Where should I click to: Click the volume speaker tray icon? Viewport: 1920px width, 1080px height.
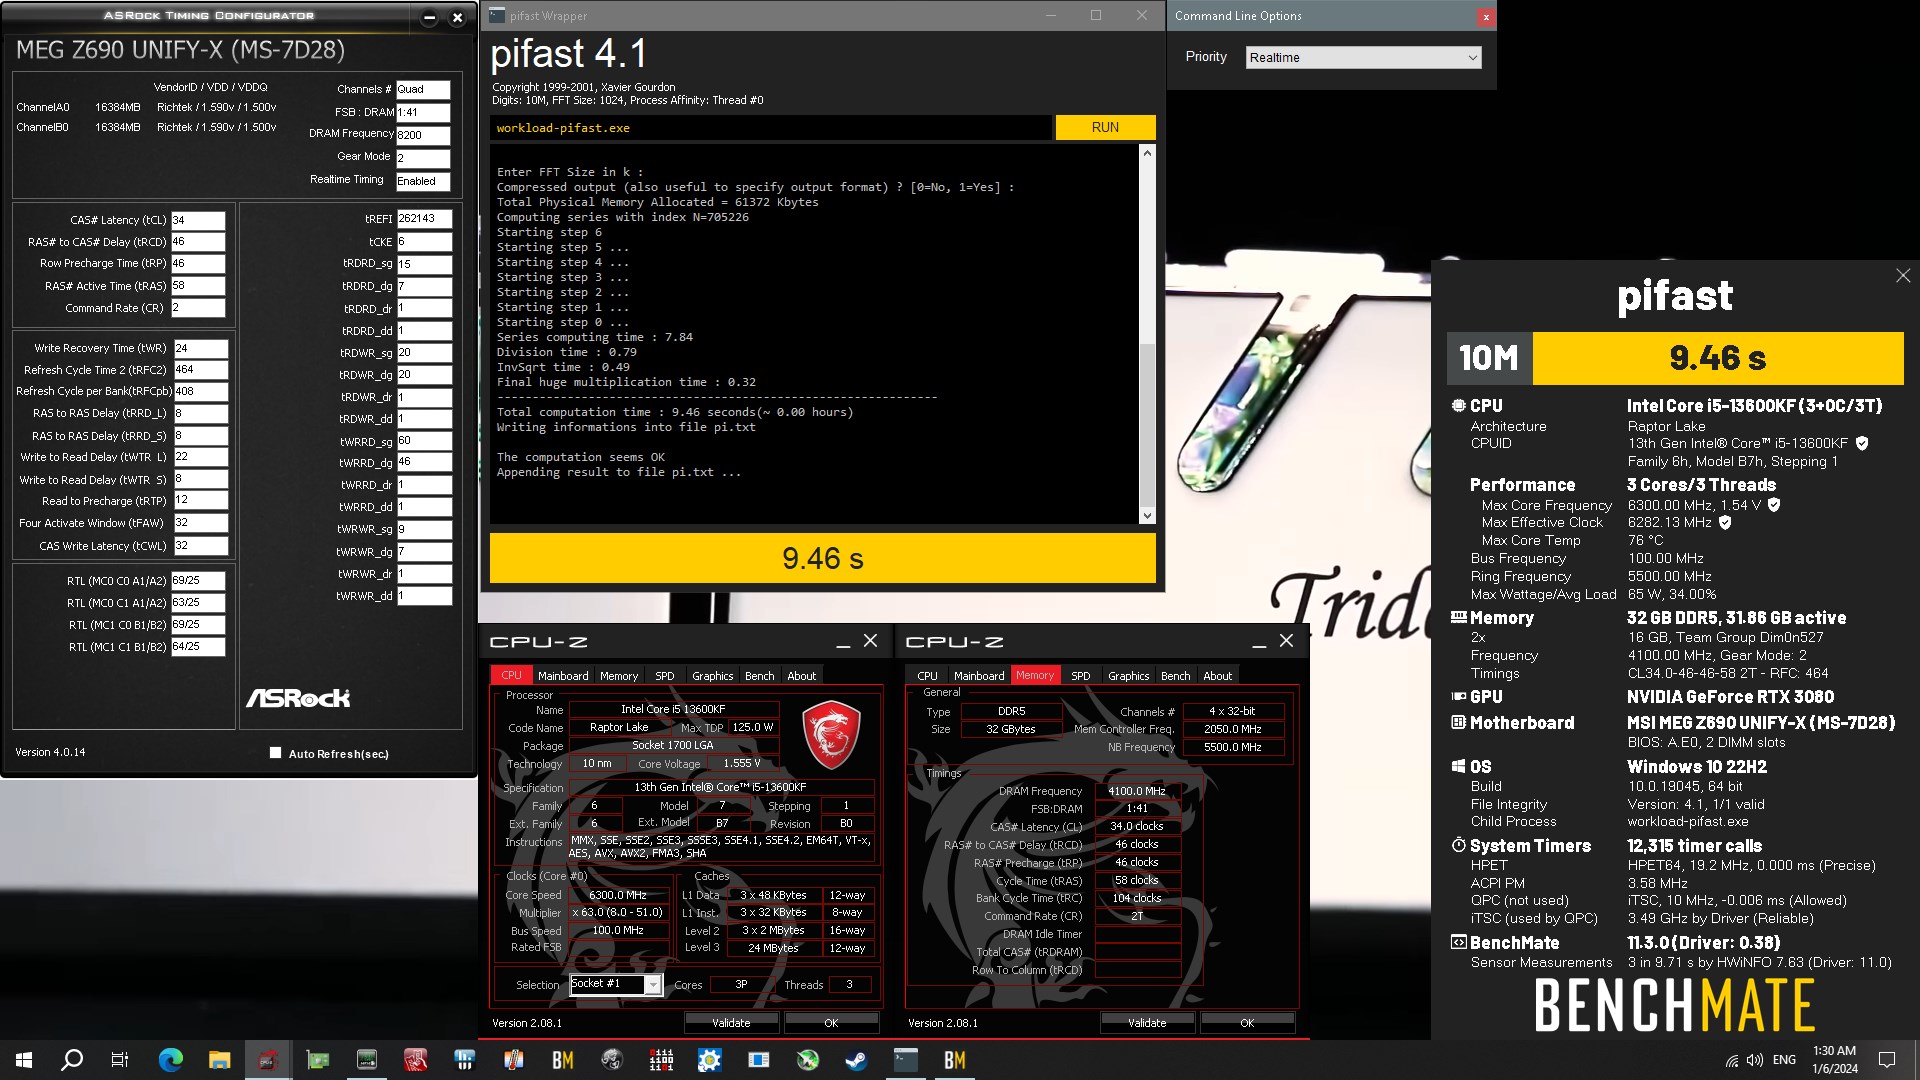(1755, 1060)
